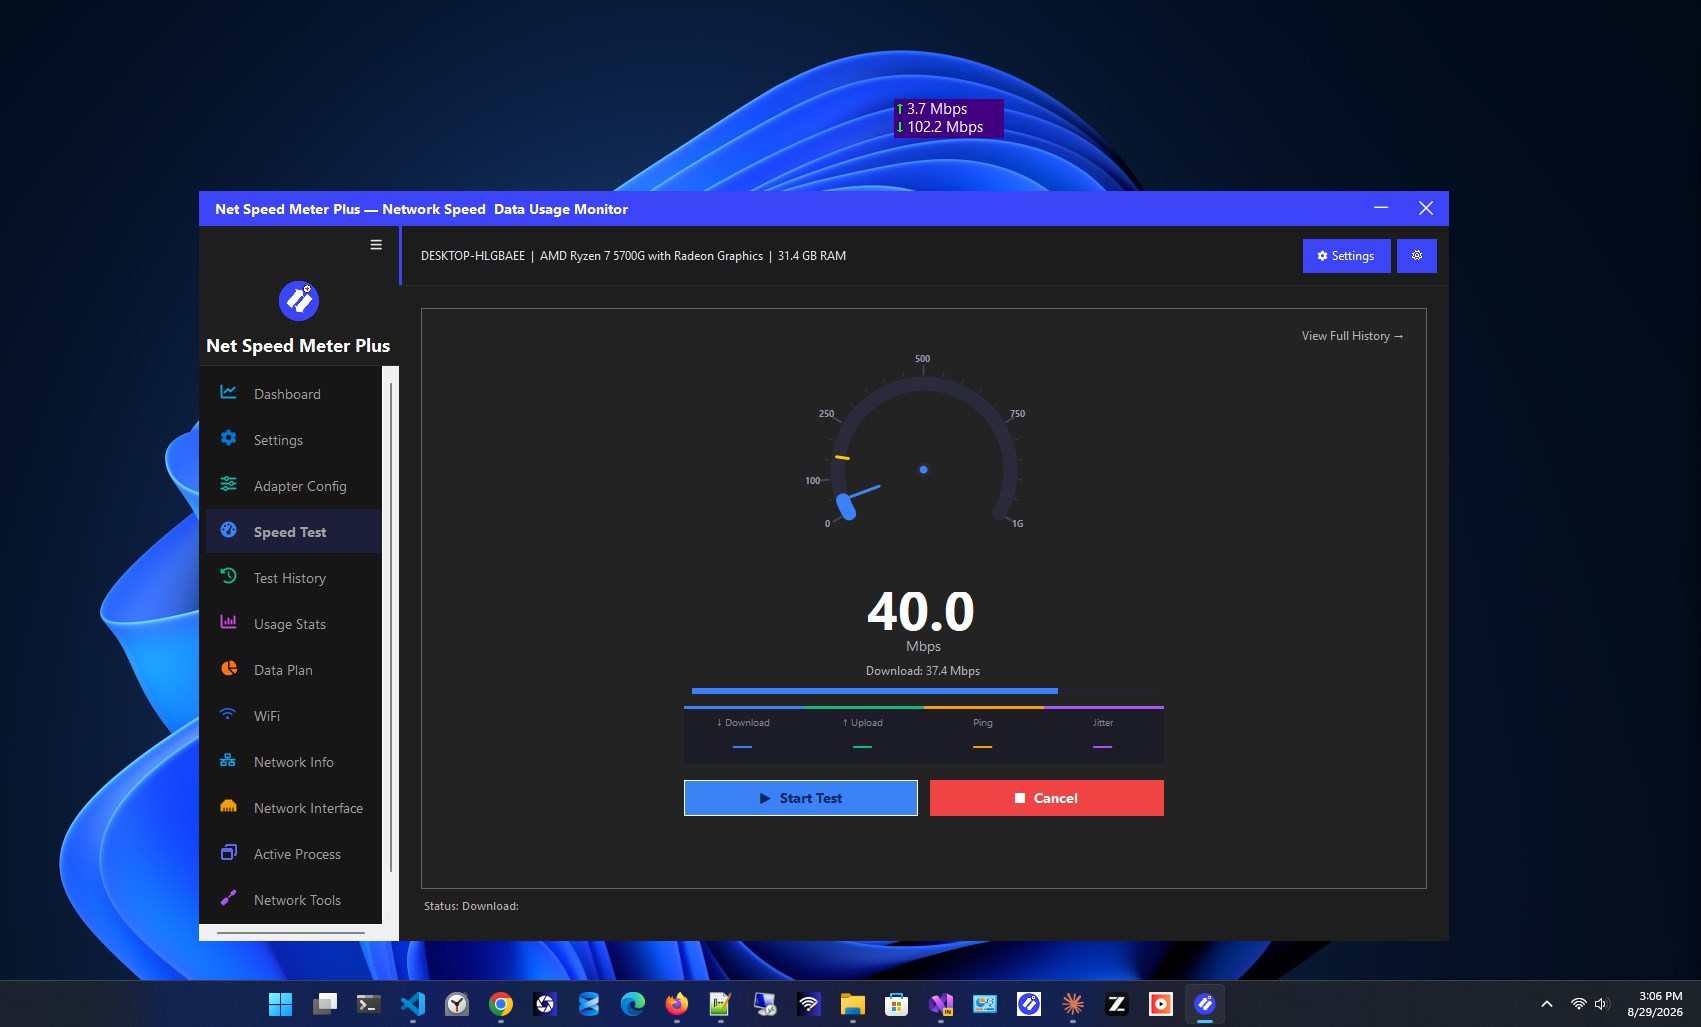The image size is (1701, 1027).
Task: Minimize the Net Speed Meter Plus window
Action: click(x=1381, y=208)
